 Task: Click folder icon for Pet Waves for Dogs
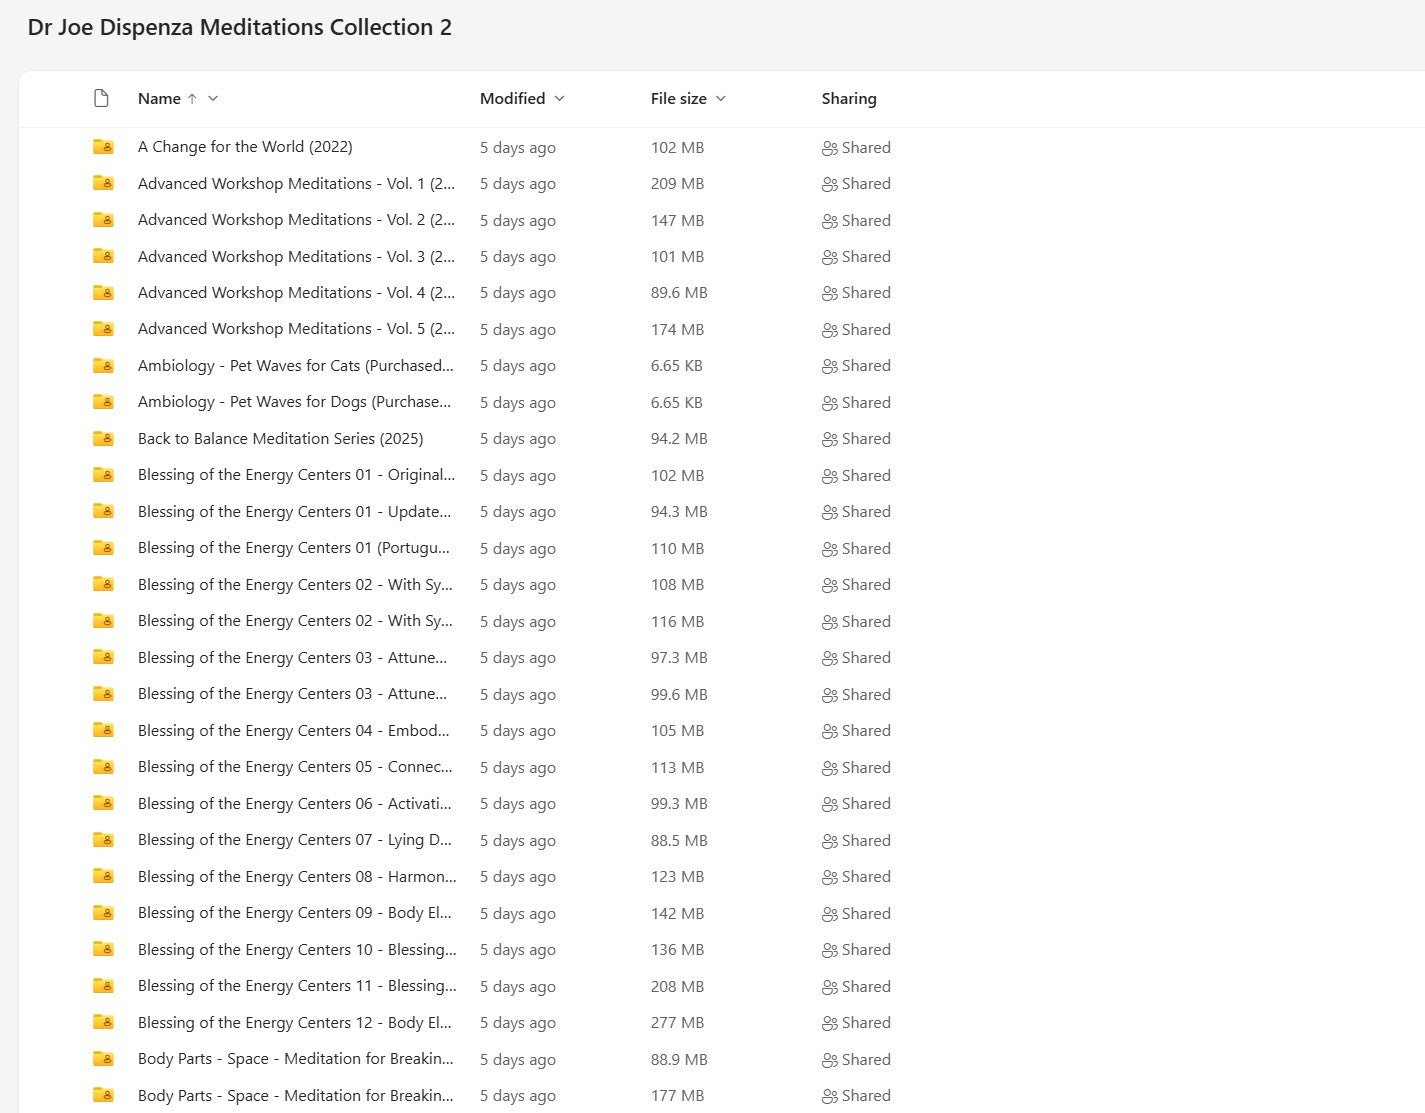[103, 402]
